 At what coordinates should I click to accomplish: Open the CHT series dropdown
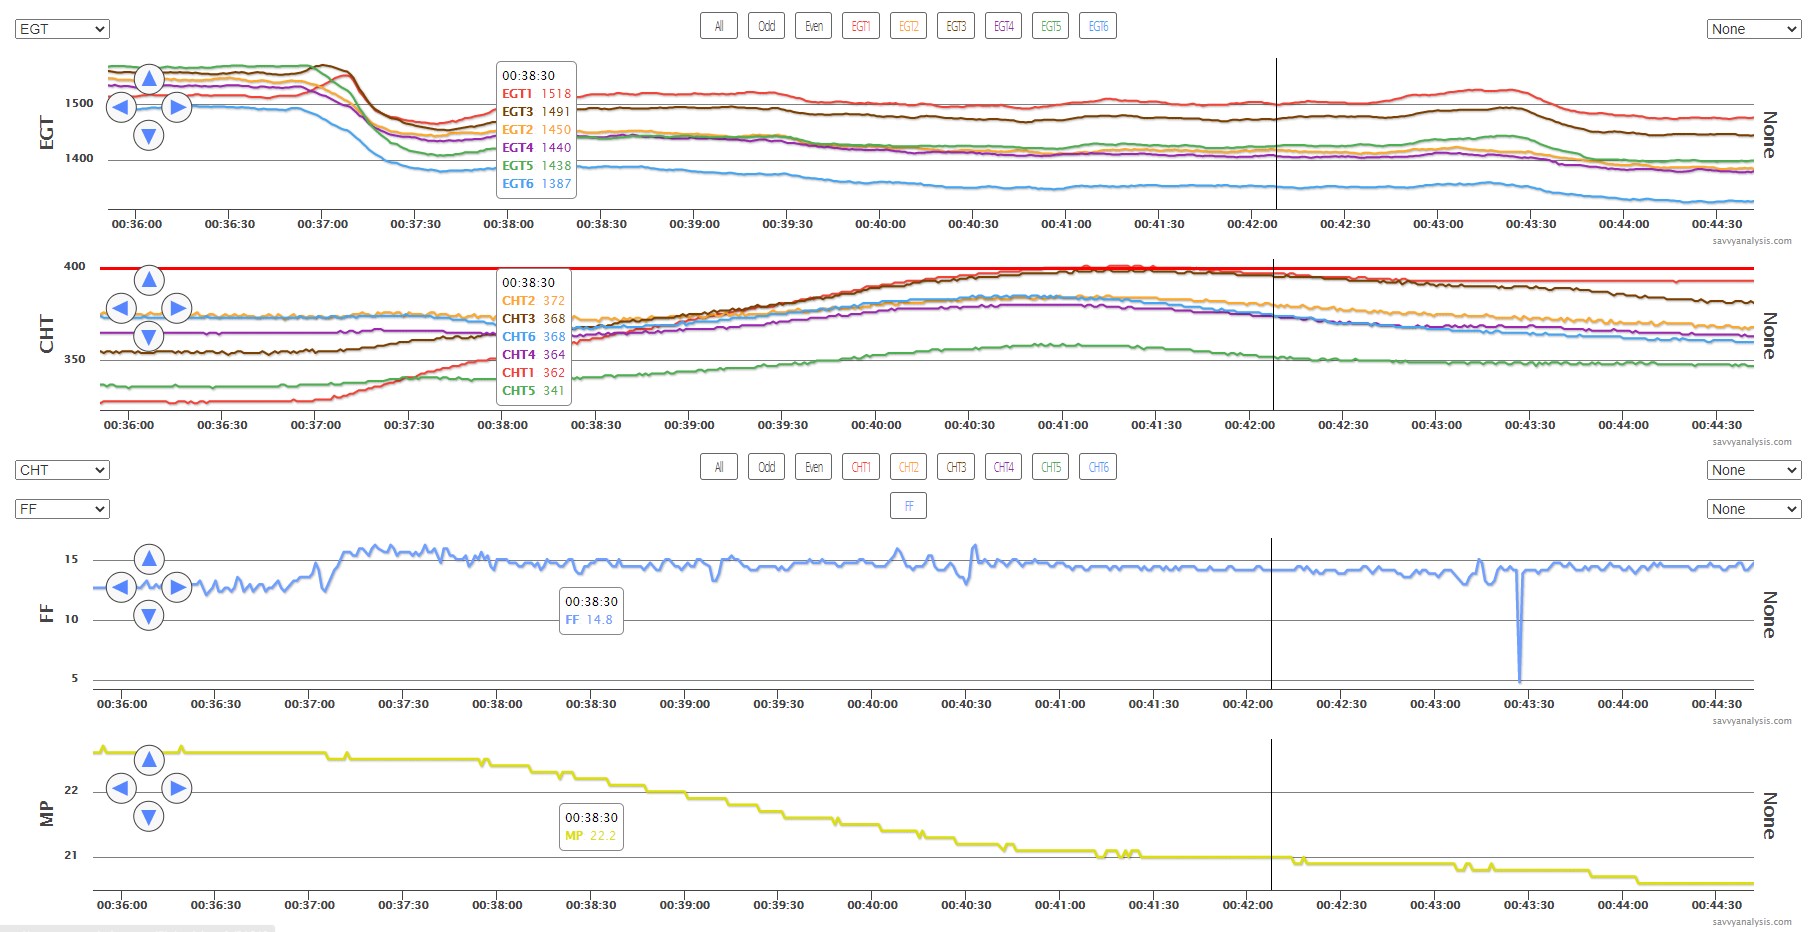[62, 470]
